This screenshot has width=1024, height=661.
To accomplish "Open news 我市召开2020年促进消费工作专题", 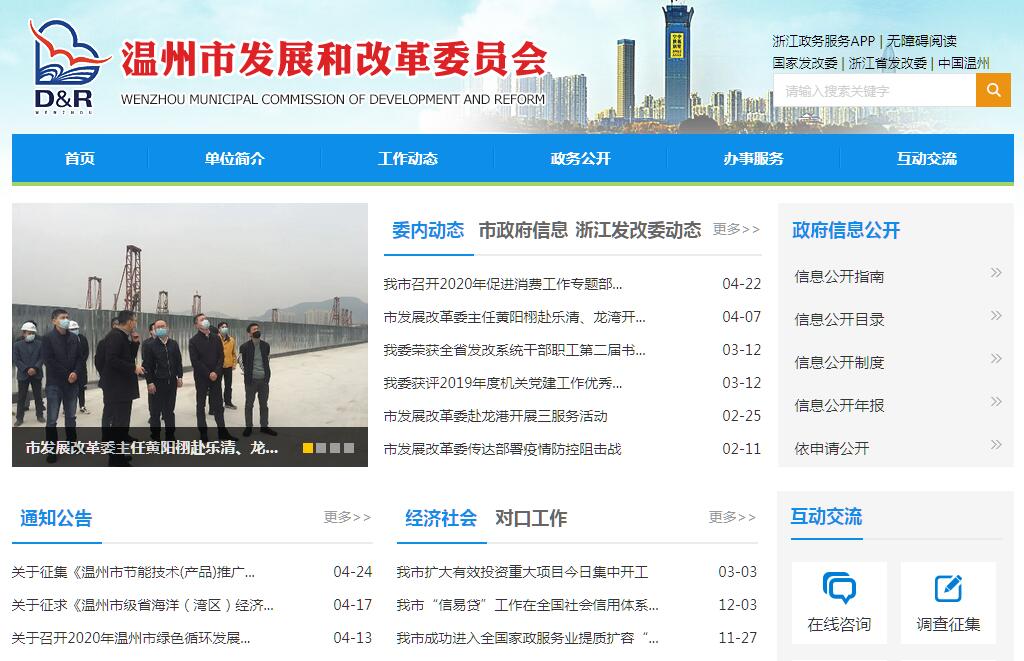I will coord(502,284).
